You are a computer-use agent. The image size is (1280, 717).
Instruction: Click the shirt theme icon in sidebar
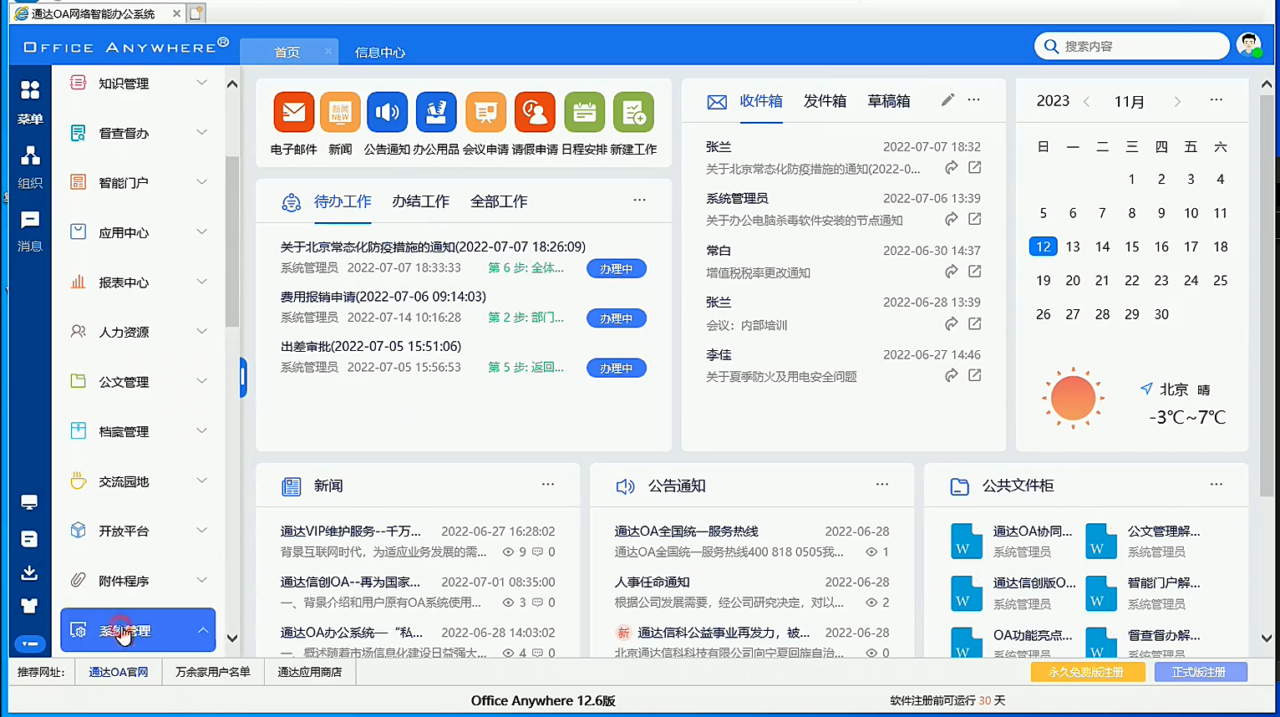click(29, 606)
